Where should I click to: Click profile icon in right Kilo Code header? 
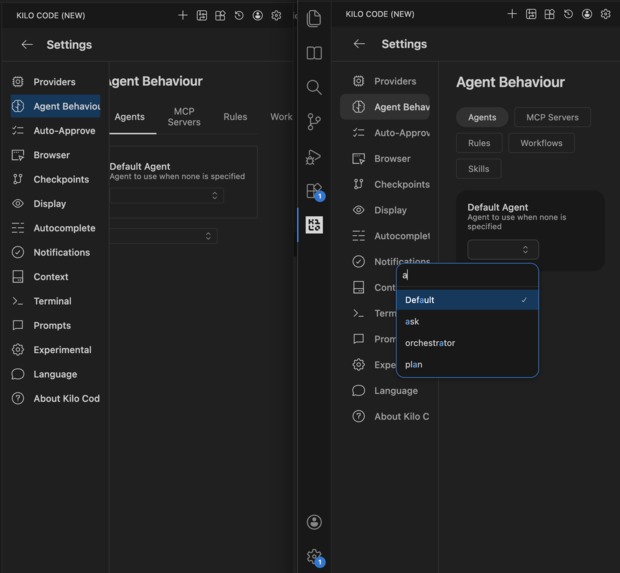coord(587,14)
